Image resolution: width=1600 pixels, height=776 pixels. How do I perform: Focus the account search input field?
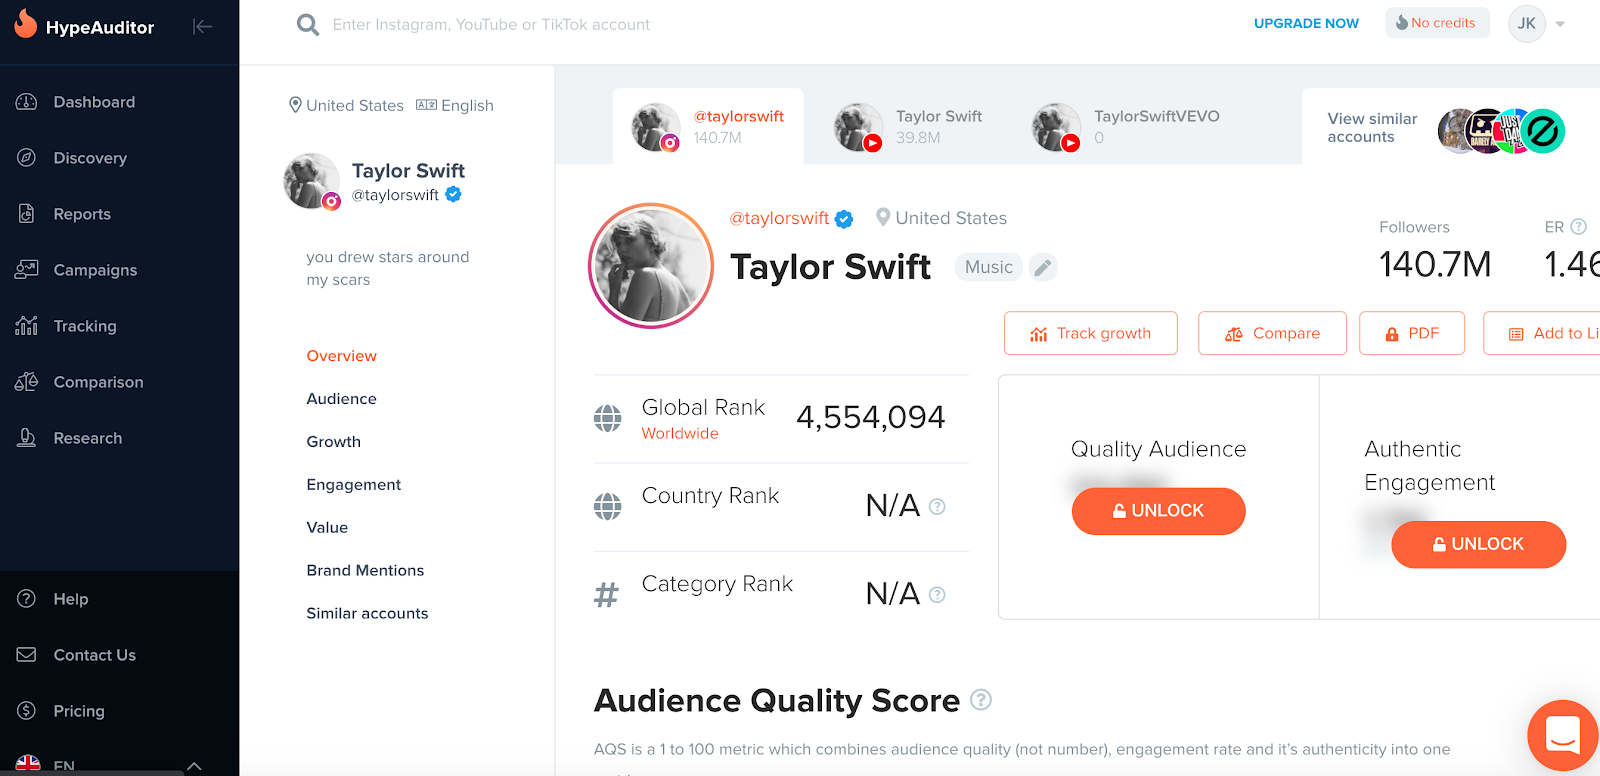point(491,25)
